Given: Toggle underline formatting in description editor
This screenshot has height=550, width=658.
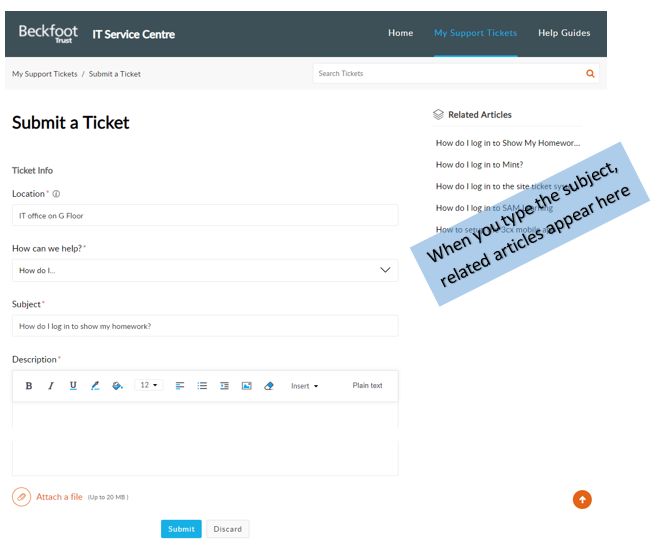Looking at the screenshot, I should pyautogui.click(x=73, y=386).
